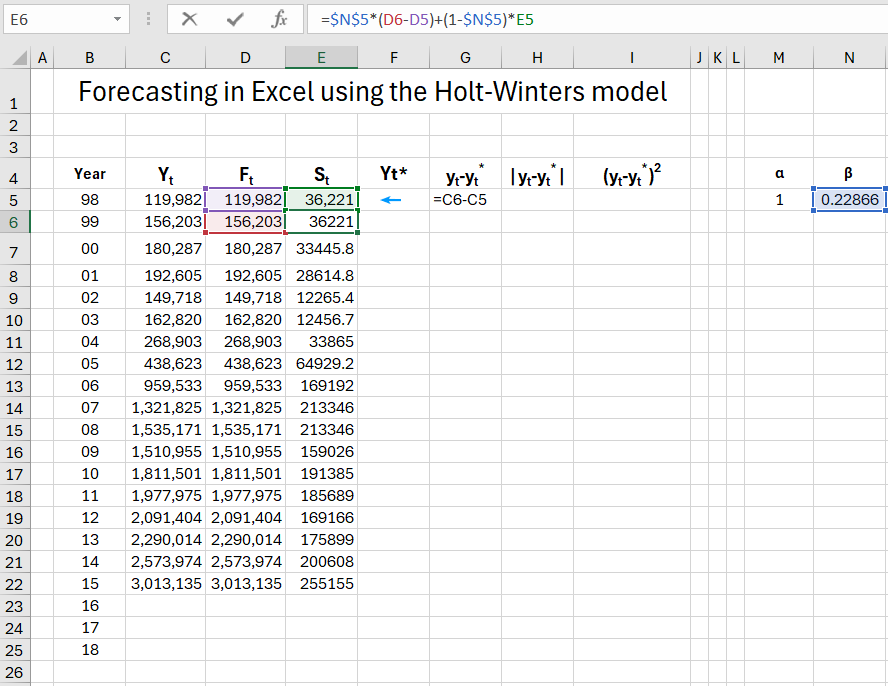Screen dimensions: 888x686
Task: Select column header N
Action: point(848,57)
